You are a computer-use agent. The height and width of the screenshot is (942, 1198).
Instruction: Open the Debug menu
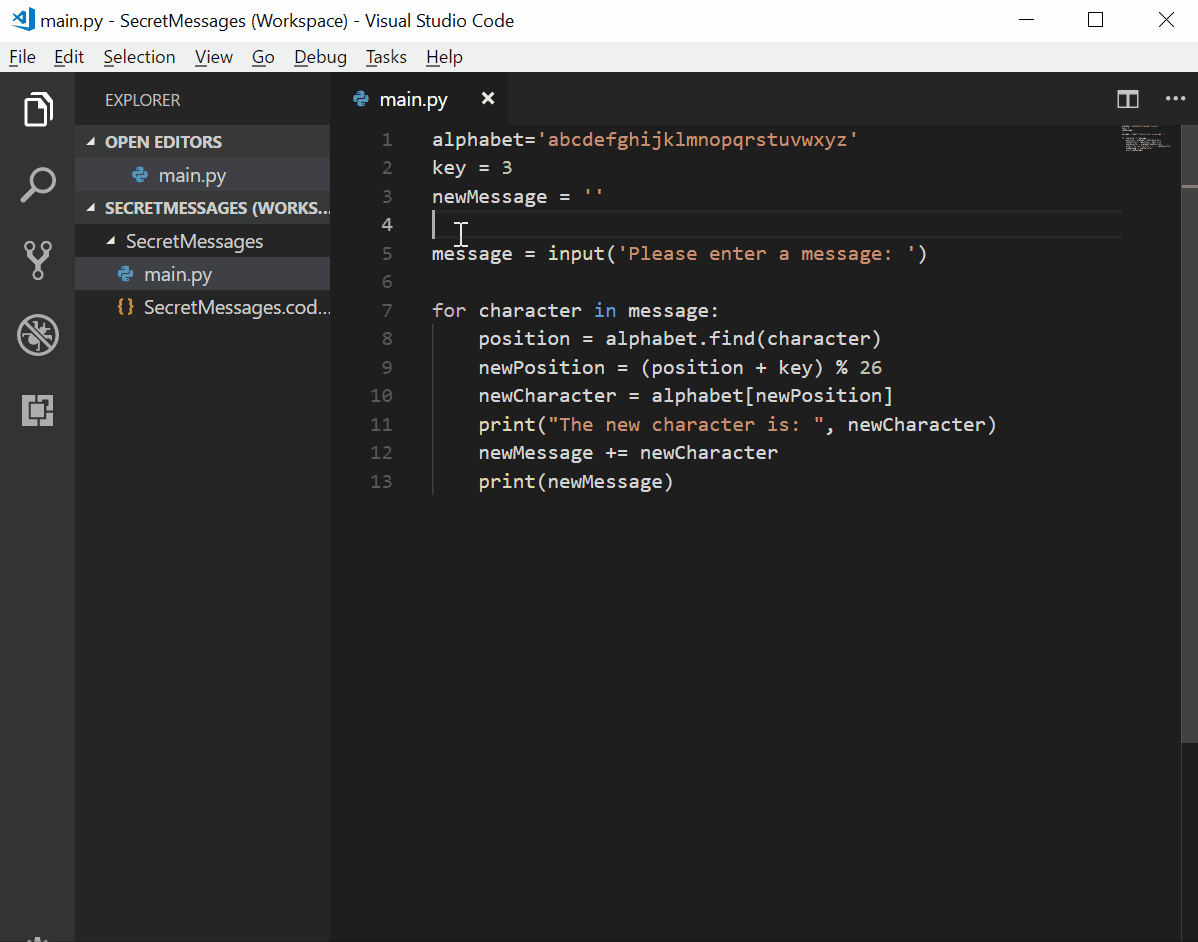click(320, 57)
